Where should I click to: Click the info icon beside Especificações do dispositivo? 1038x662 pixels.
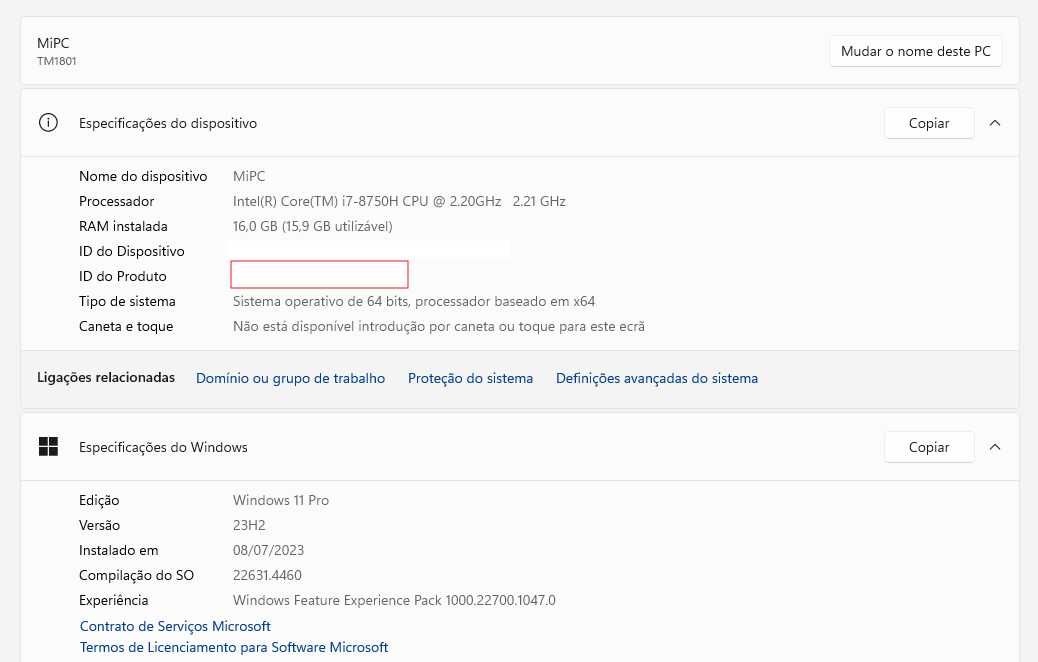coord(48,122)
